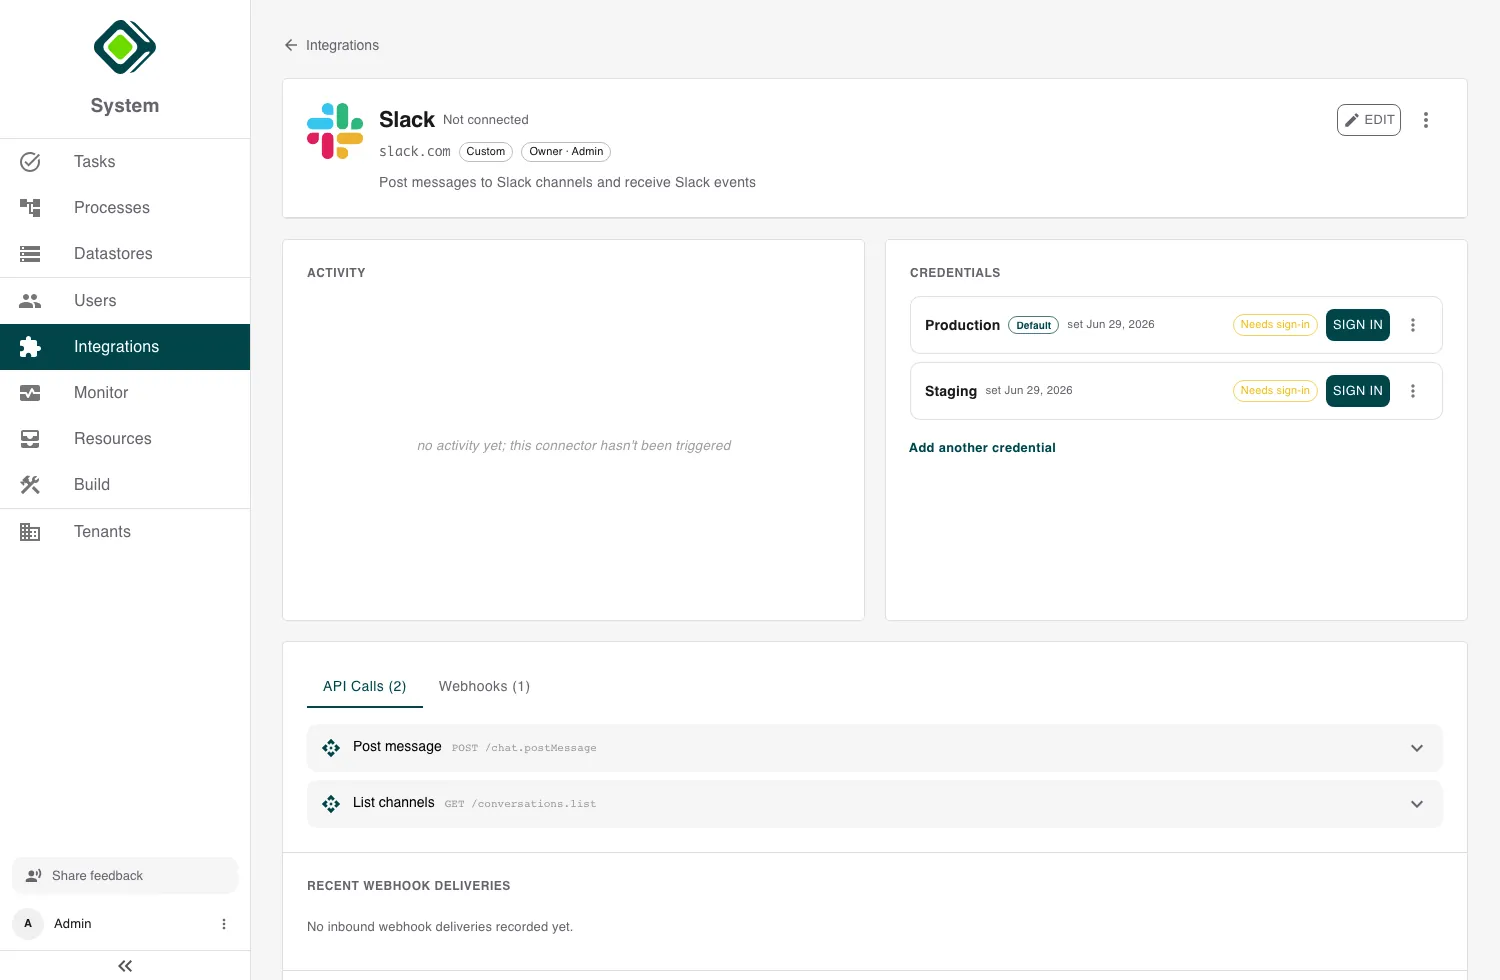Viewport: 1500px width, 980px height.
Task: Open the Tenants page
Action: tap(125, 532)
